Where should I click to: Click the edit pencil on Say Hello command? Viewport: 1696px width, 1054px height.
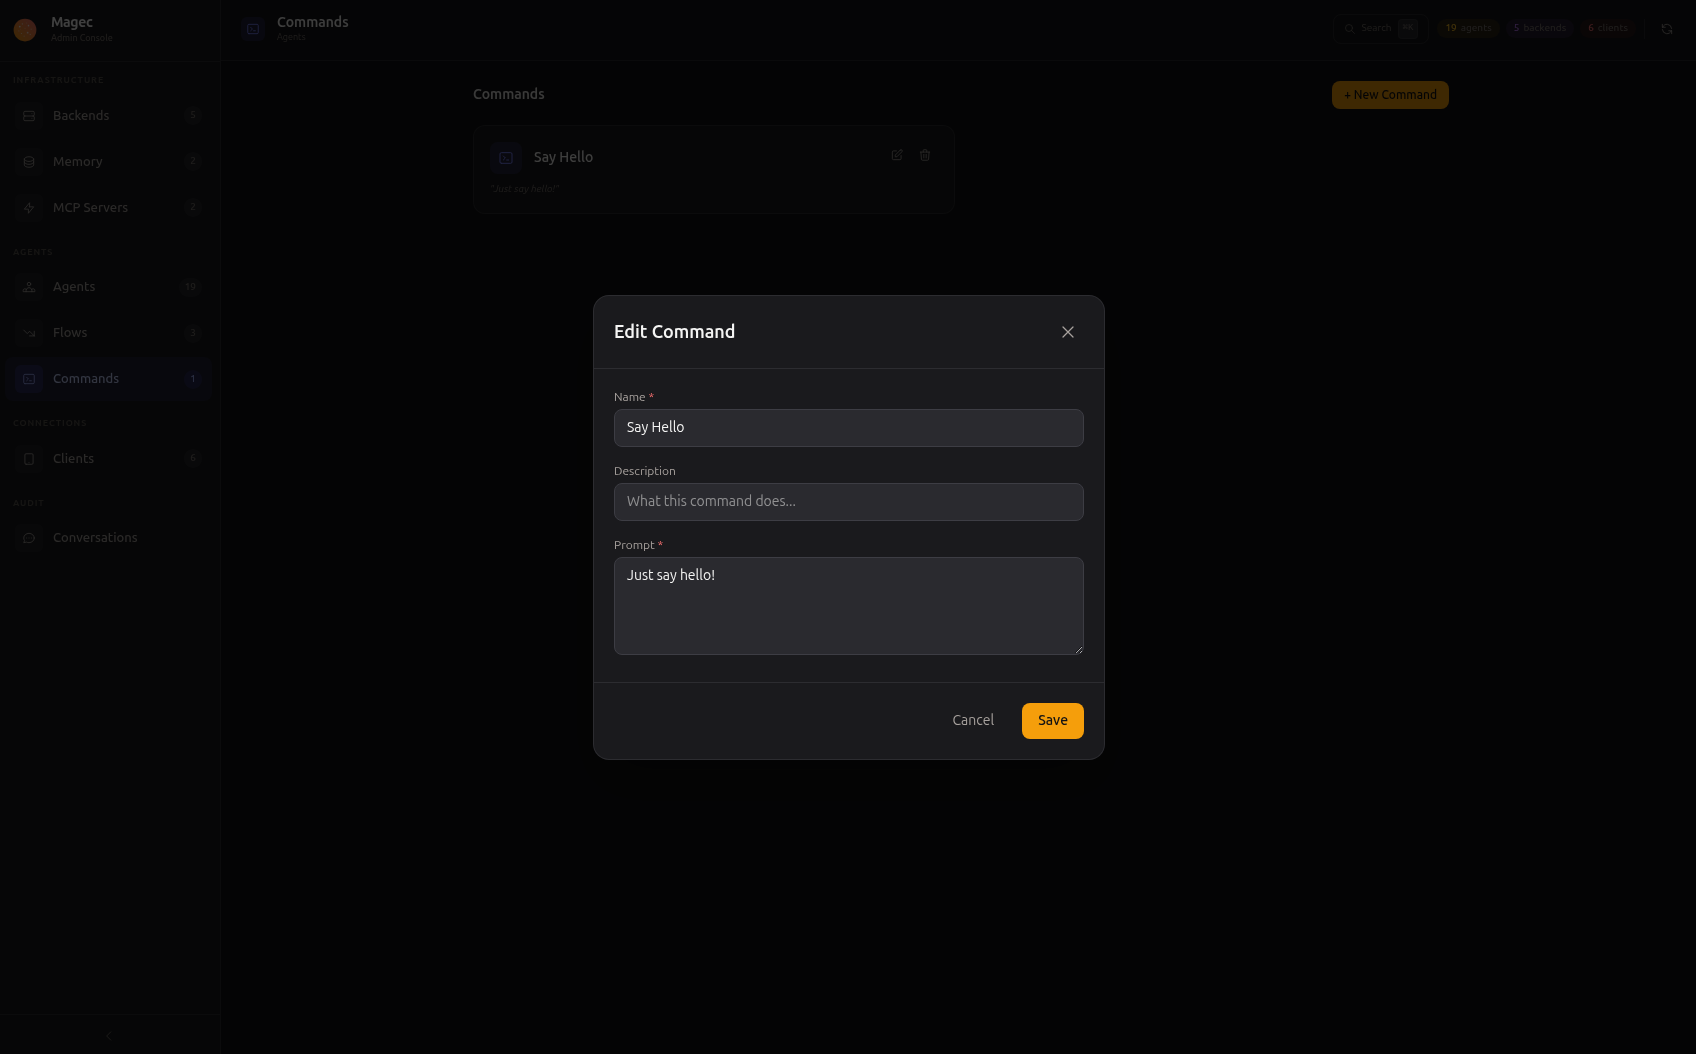point(897,155)
